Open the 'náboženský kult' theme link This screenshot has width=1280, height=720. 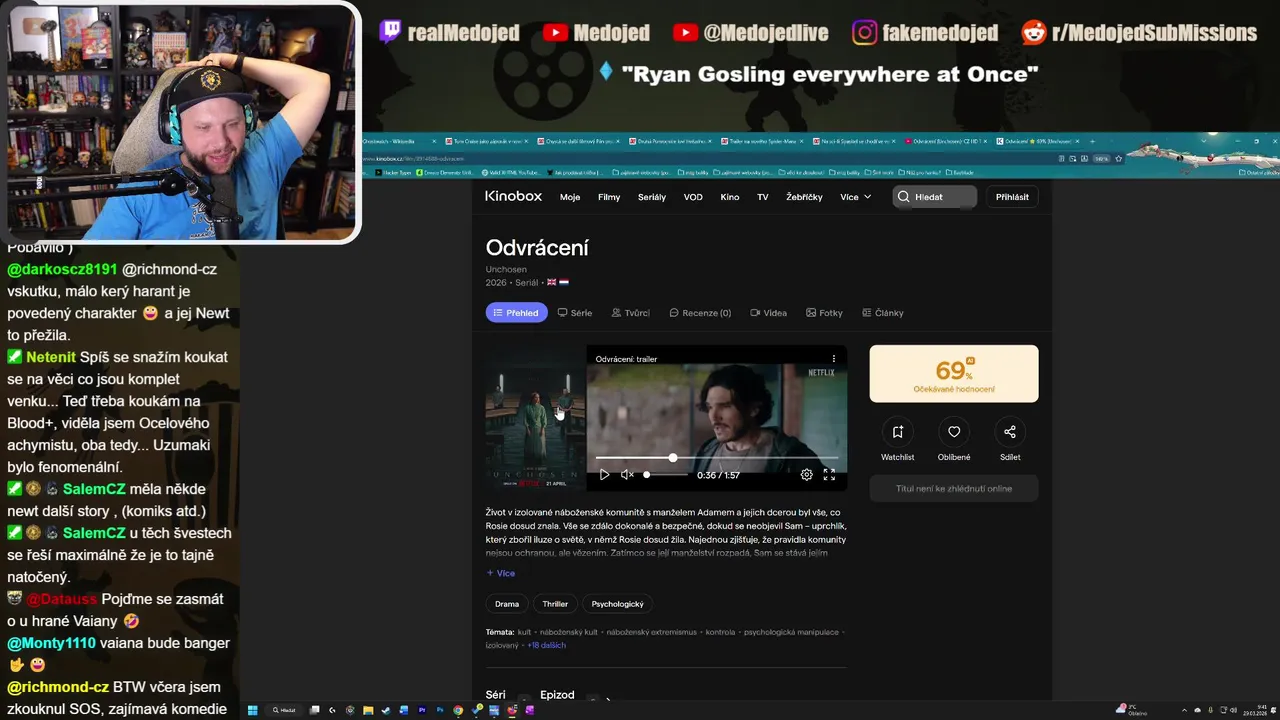tap(567, 632)
